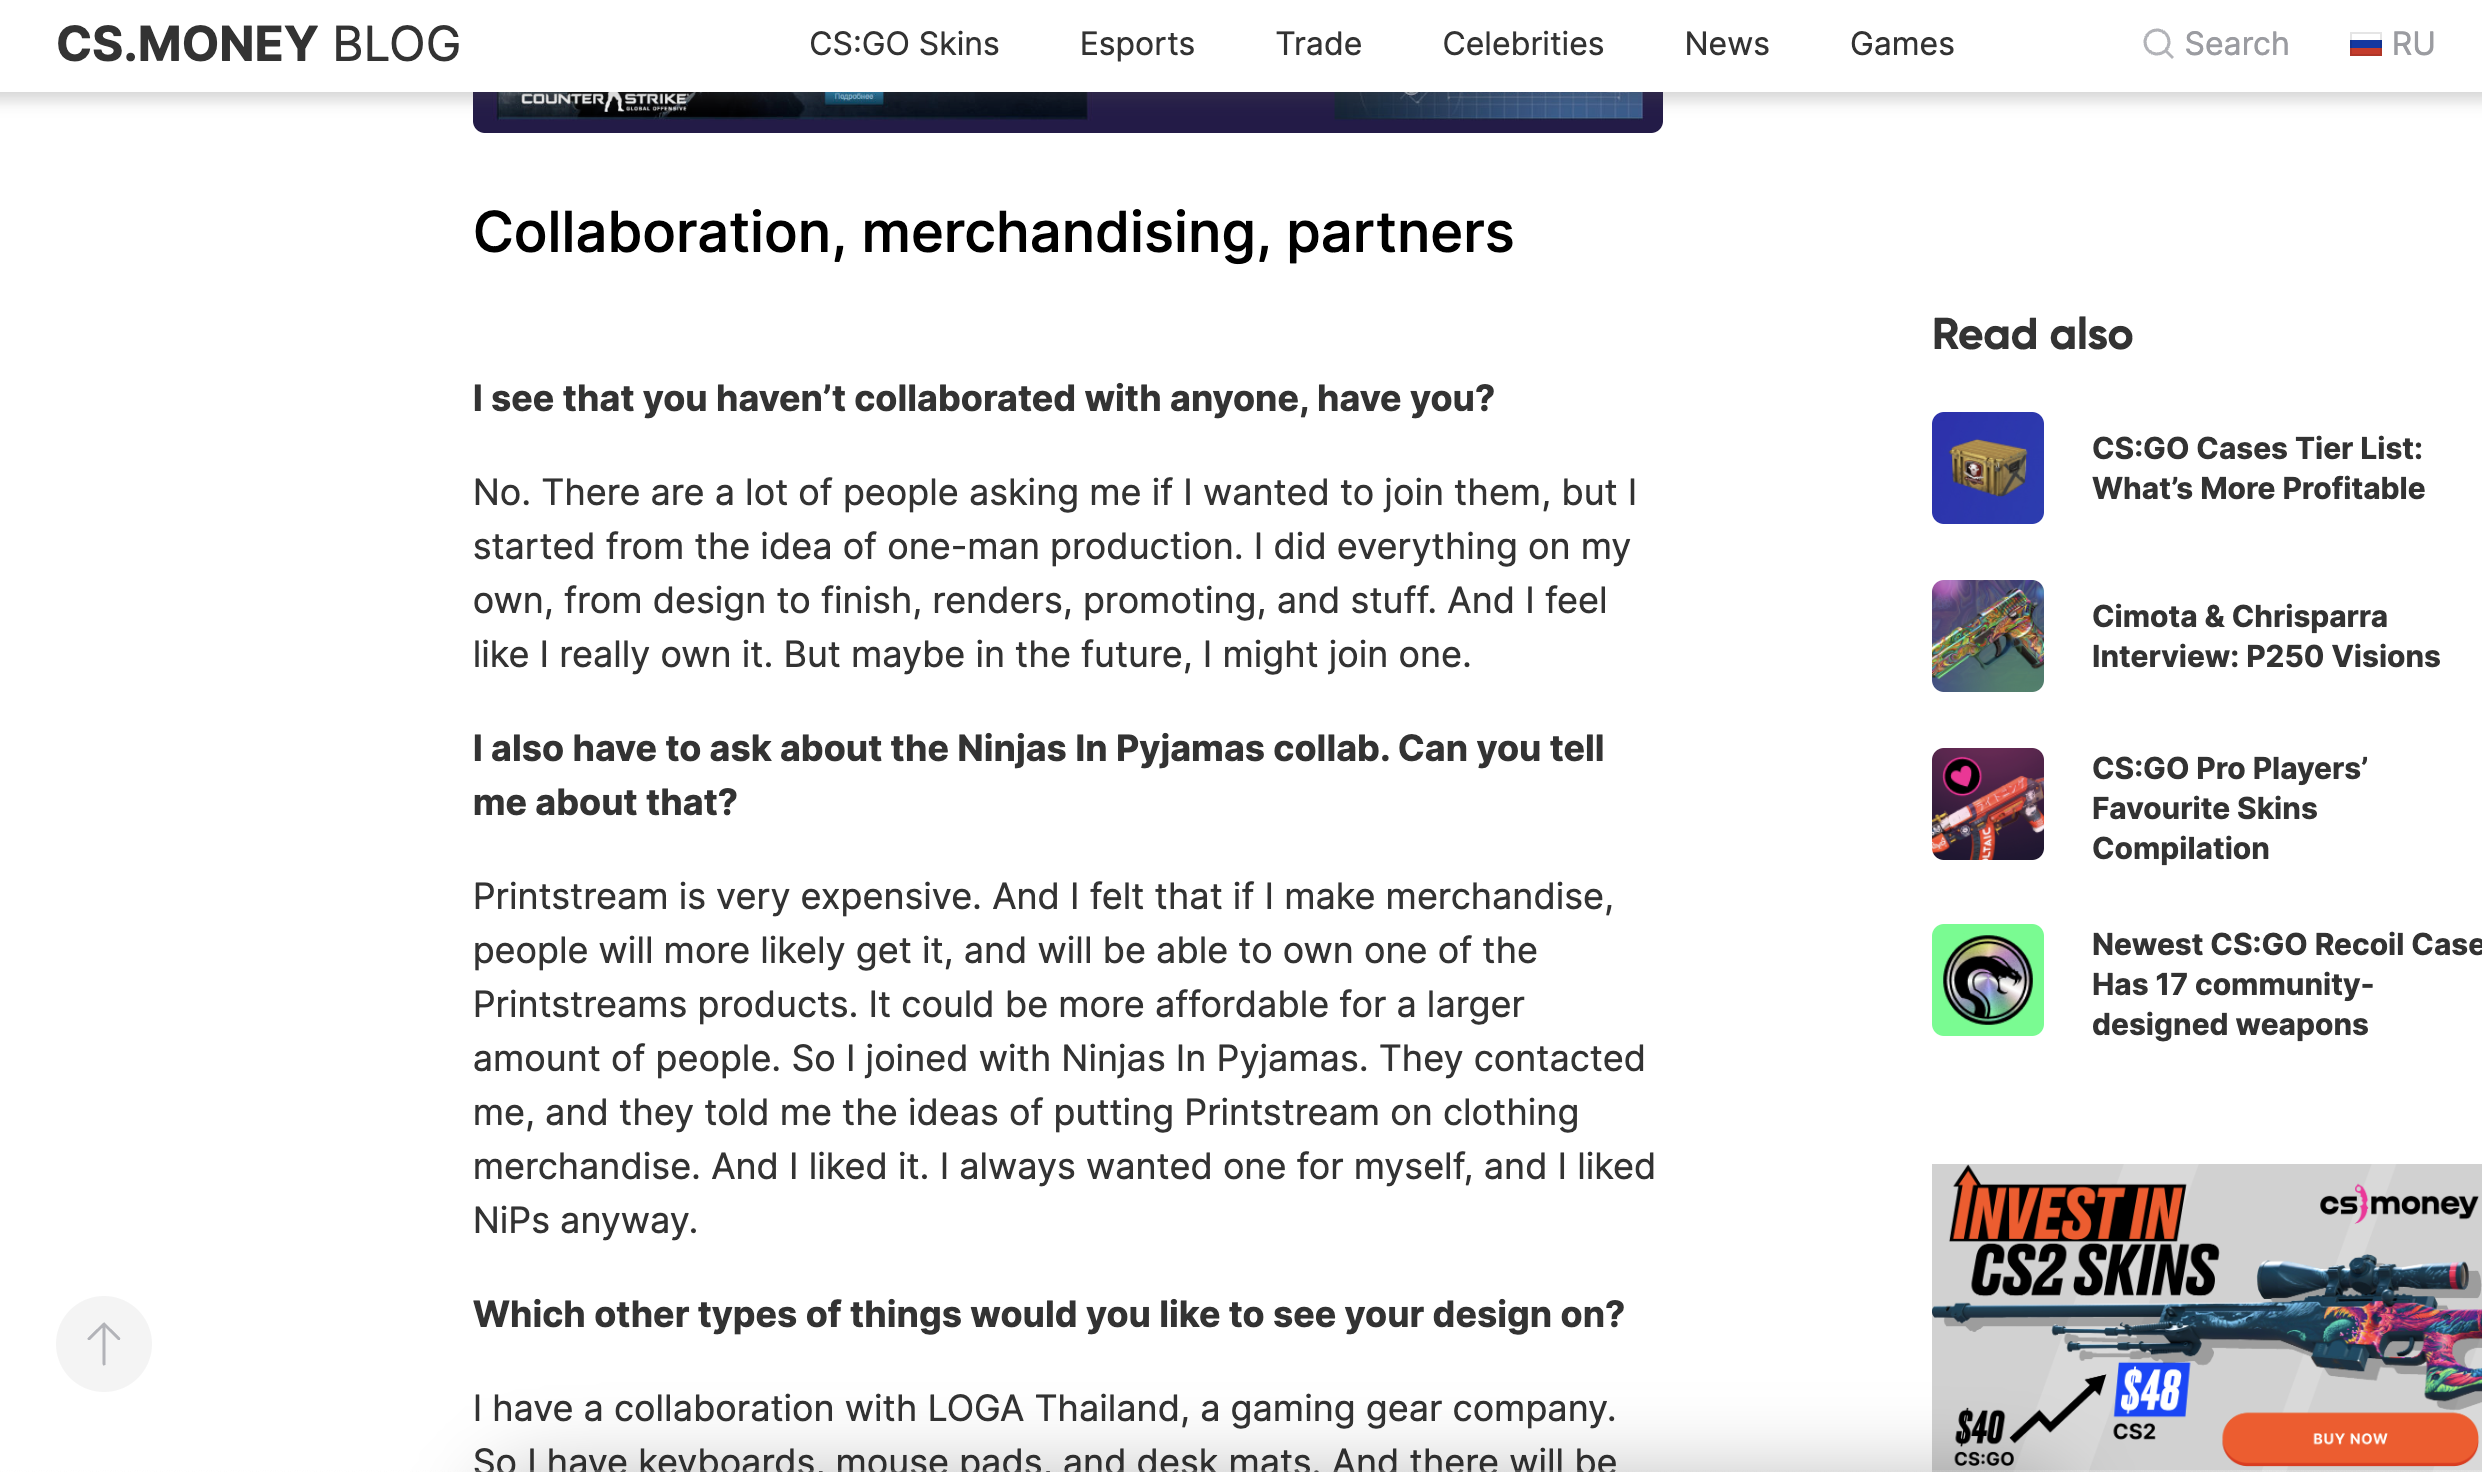Viewport: 2482px width, 1472px height.
Task: Click the Recoil Case snake logo thumbnail
Action: 1987,979
